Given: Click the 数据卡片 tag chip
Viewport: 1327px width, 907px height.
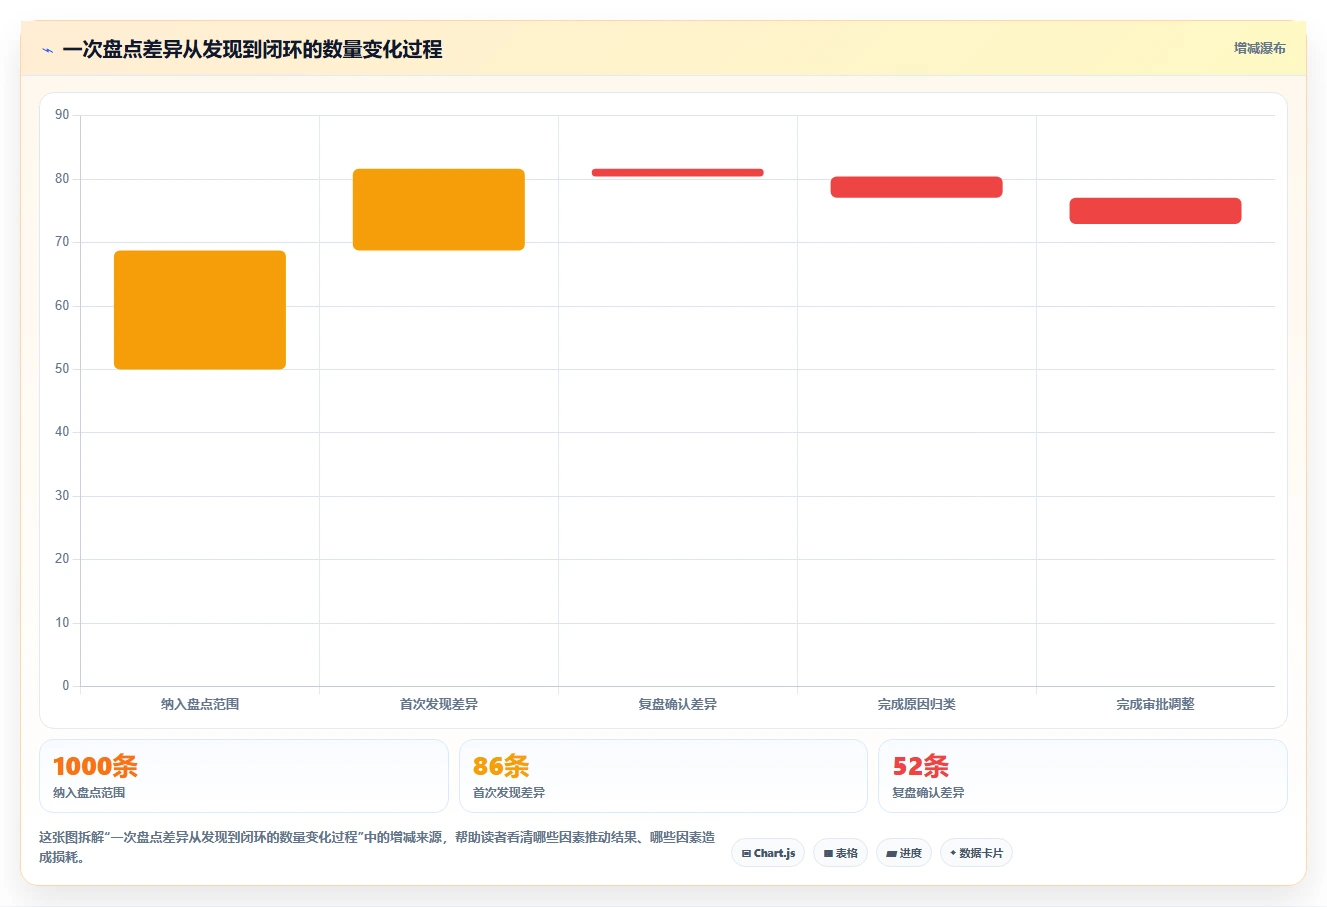Looking at the screenshot, I should click(976, 853).
